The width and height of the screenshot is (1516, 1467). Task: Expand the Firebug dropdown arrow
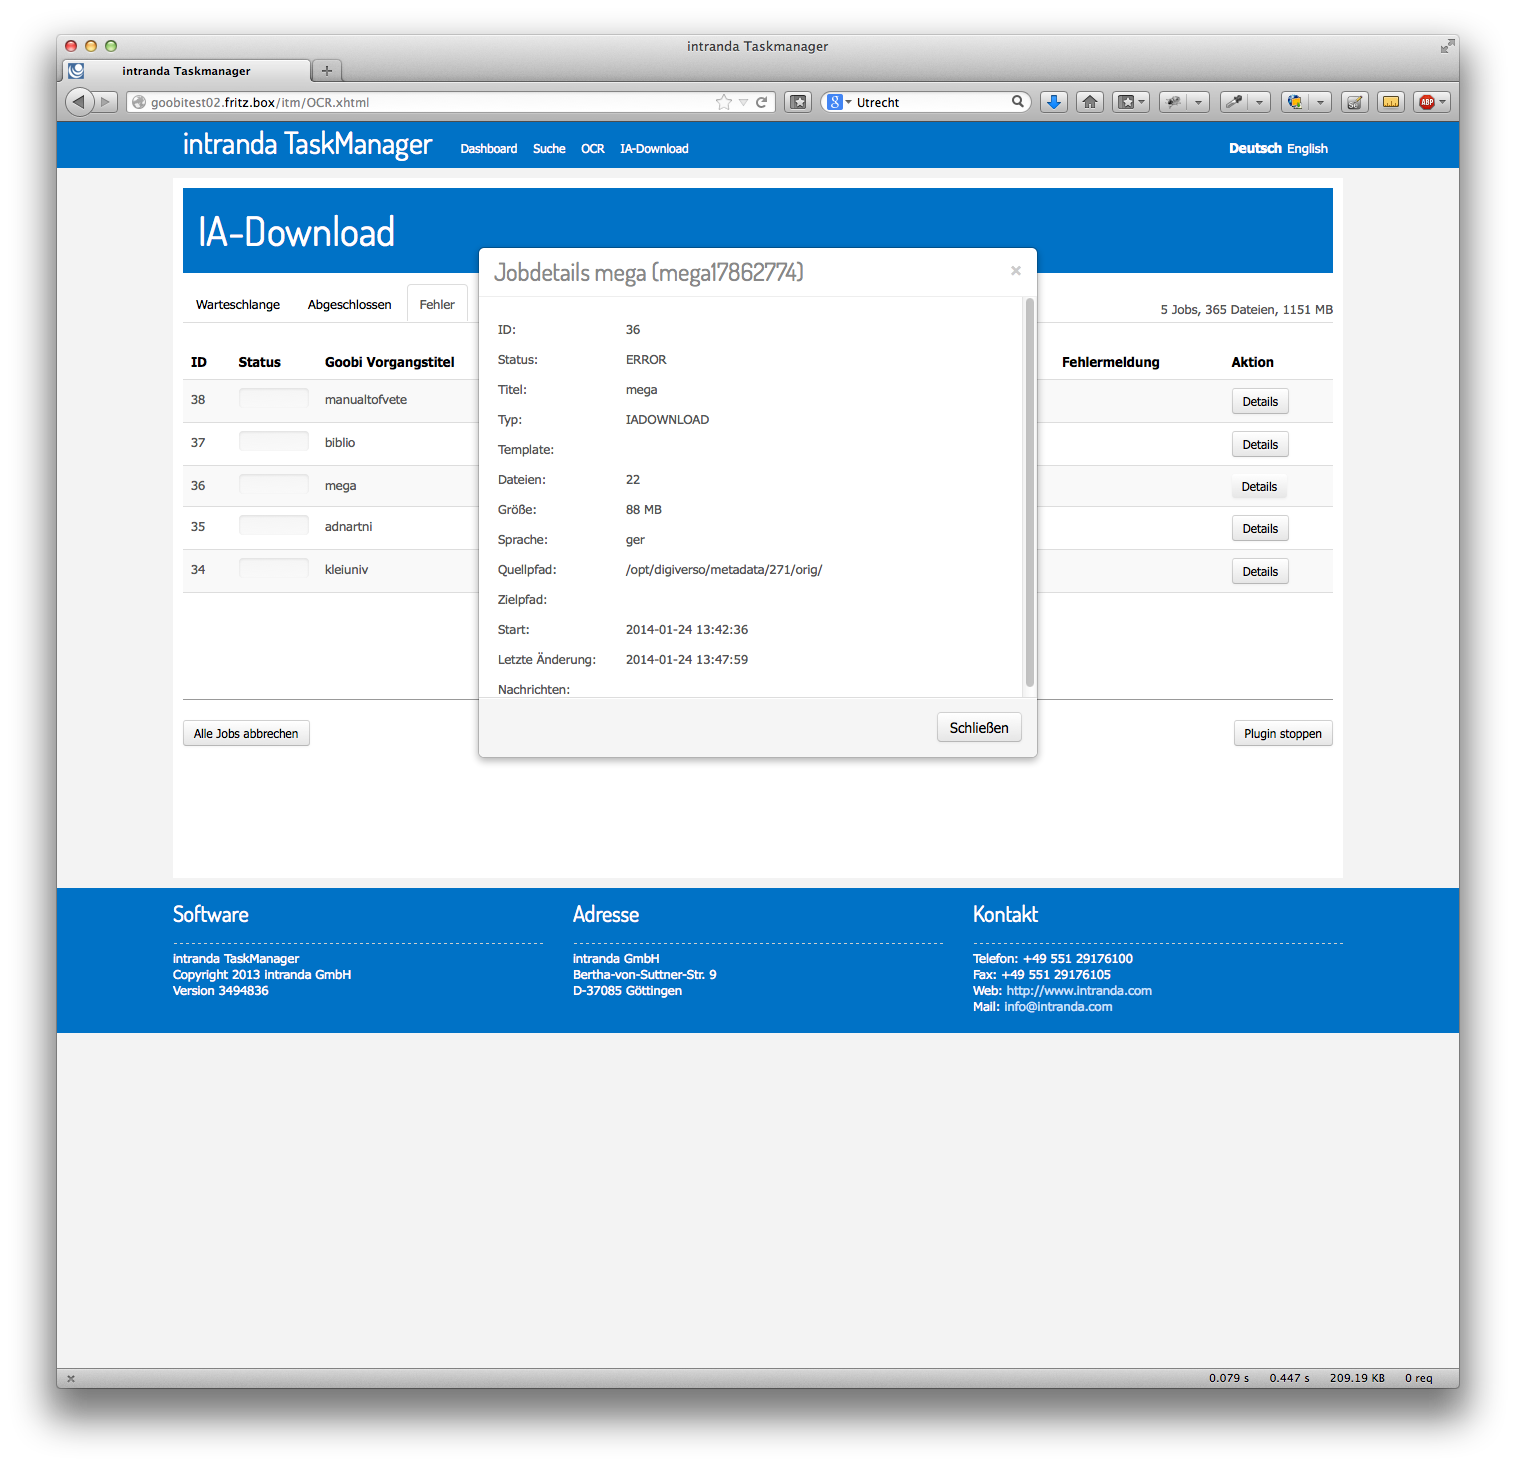(x=1198, y=102)
